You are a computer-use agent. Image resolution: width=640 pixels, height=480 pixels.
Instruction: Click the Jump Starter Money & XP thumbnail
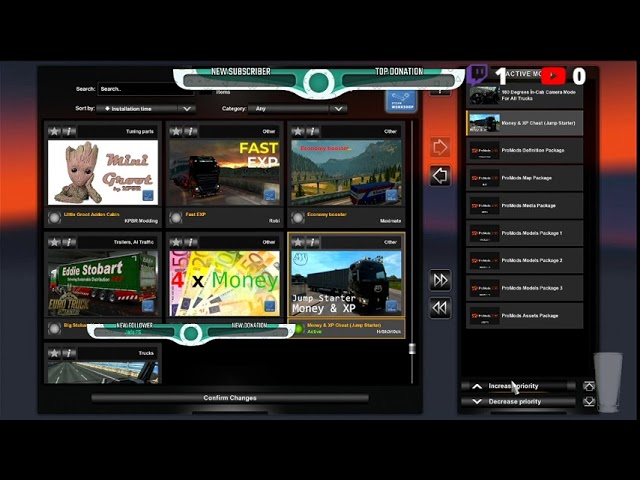[346, 283]
